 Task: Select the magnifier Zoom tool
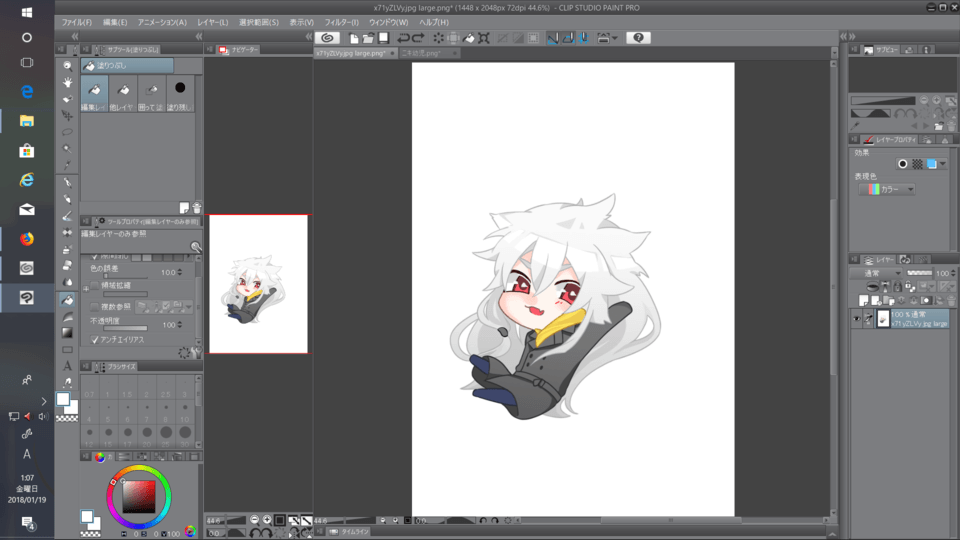click(68, 65)
